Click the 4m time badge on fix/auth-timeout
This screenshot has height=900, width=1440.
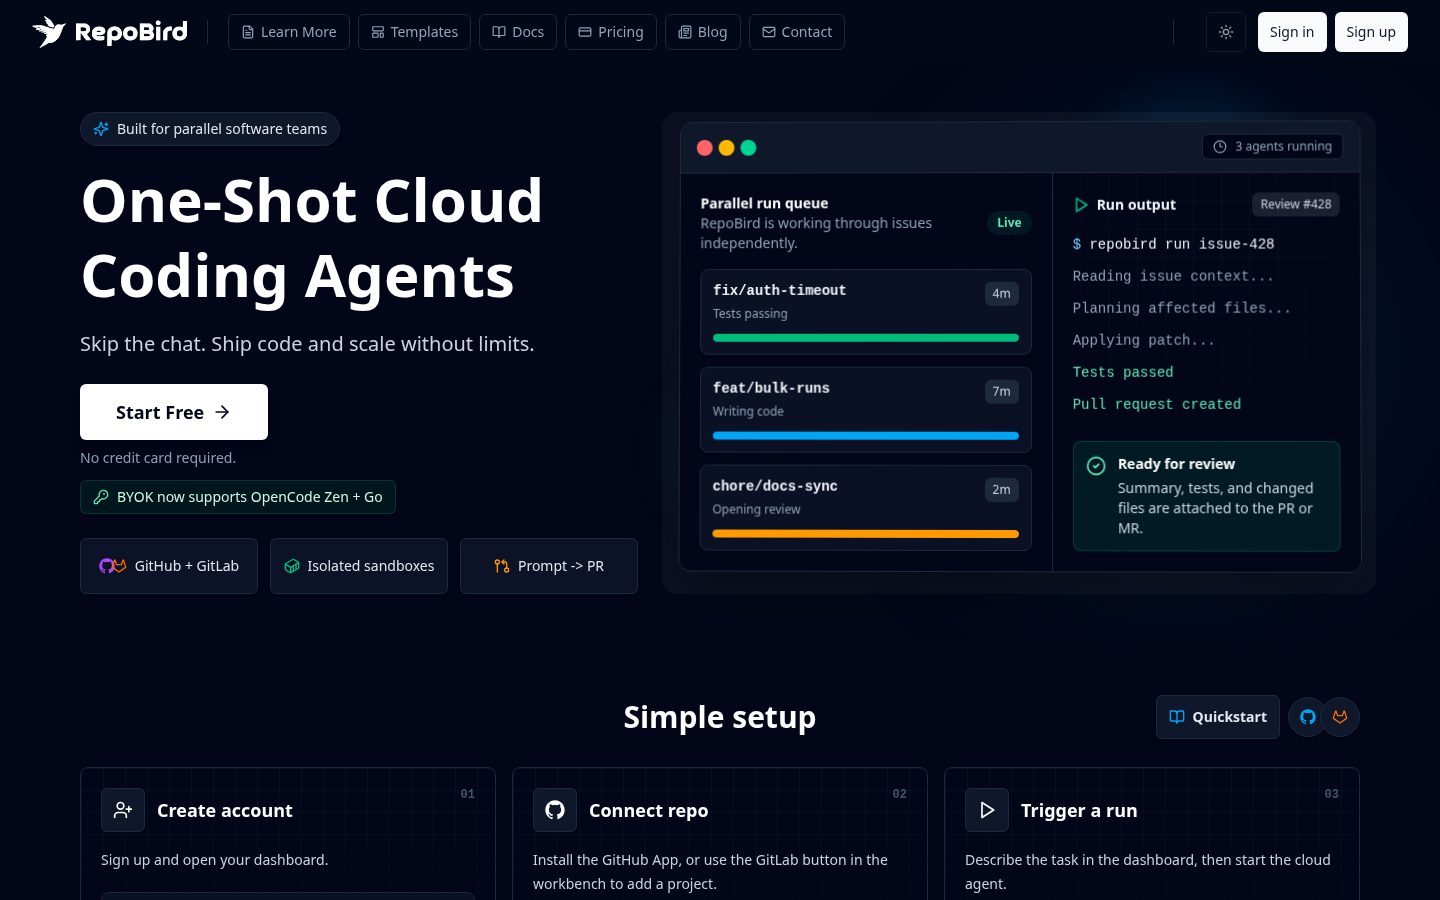(1001, 293)
